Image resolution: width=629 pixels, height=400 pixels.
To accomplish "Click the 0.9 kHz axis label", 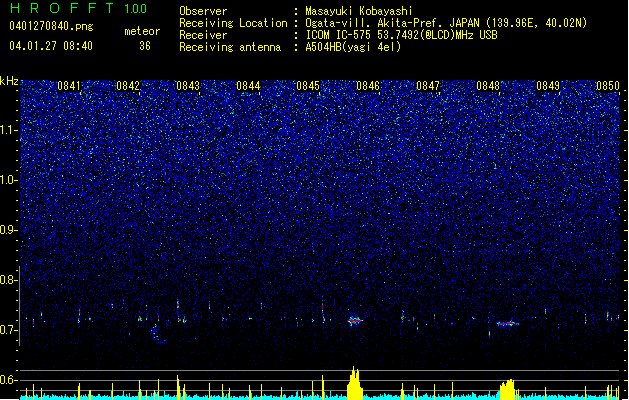I will [8, 230].
